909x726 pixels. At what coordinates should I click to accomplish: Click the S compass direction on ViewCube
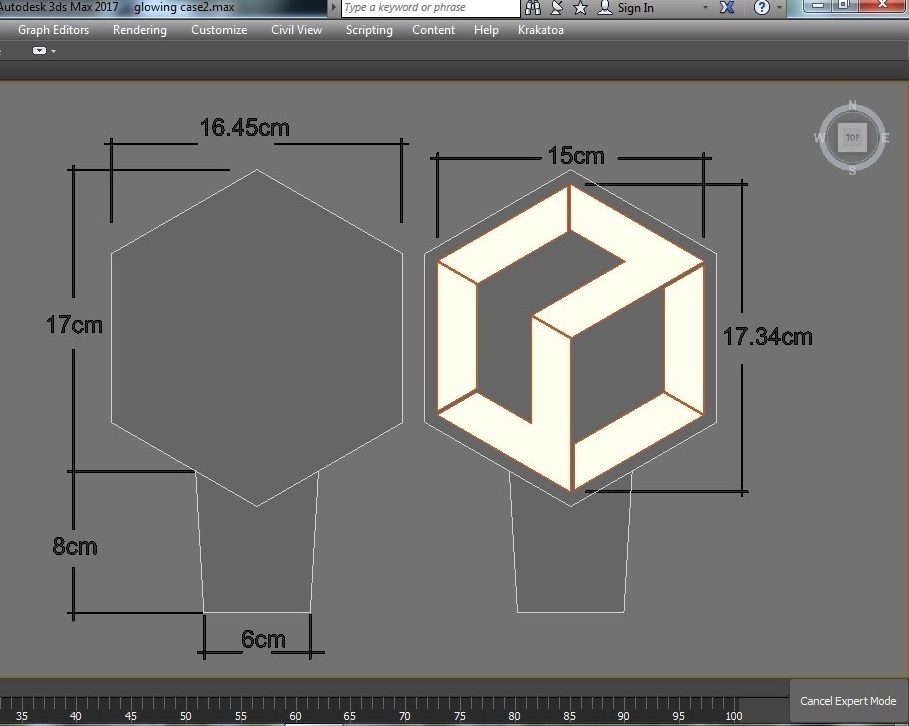pos(852,170)
